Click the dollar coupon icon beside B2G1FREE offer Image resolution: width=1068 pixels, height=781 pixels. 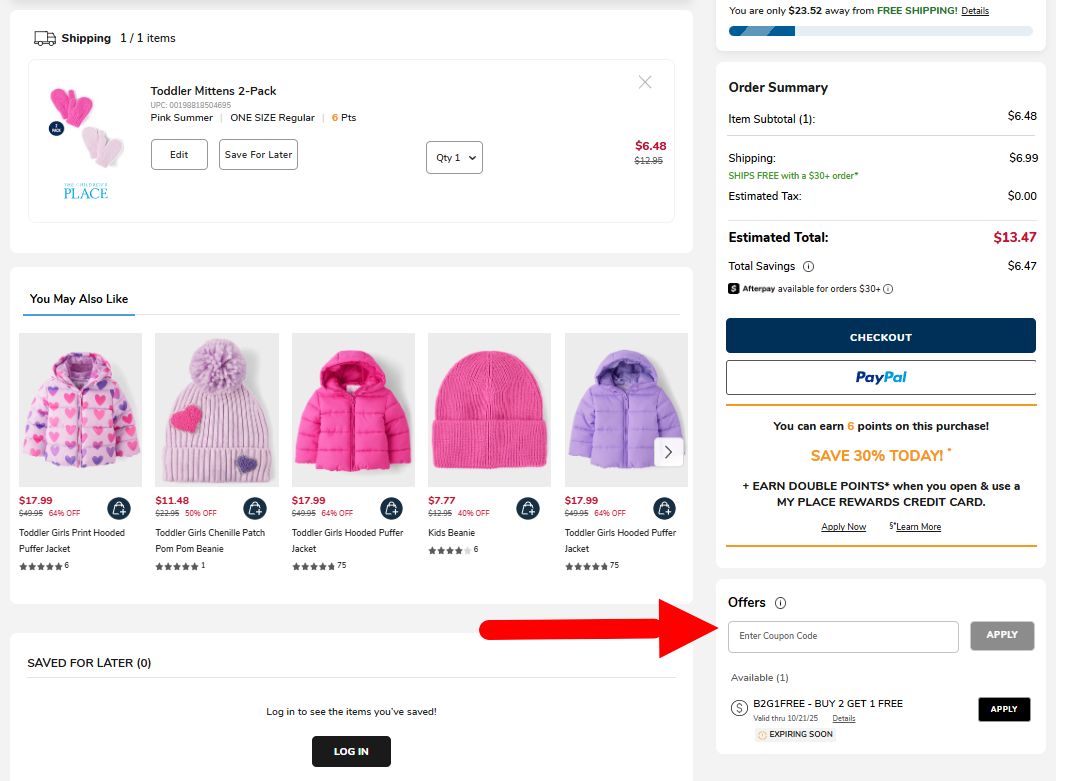tap(739, 707)
